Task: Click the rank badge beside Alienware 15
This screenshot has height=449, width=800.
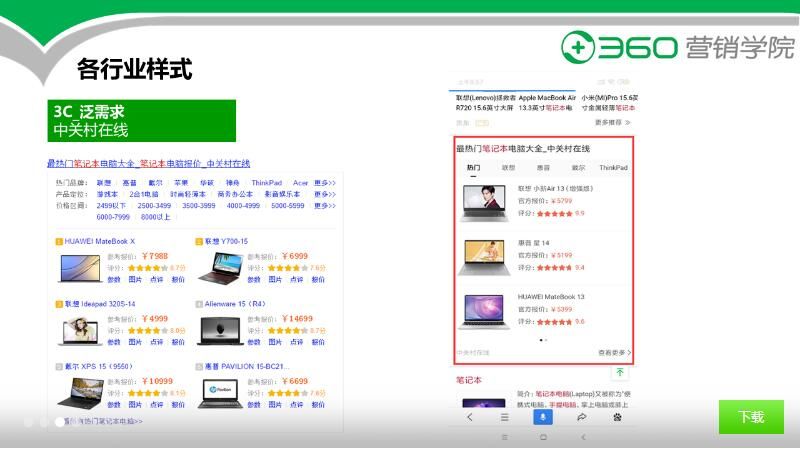Action: (199, 304)
